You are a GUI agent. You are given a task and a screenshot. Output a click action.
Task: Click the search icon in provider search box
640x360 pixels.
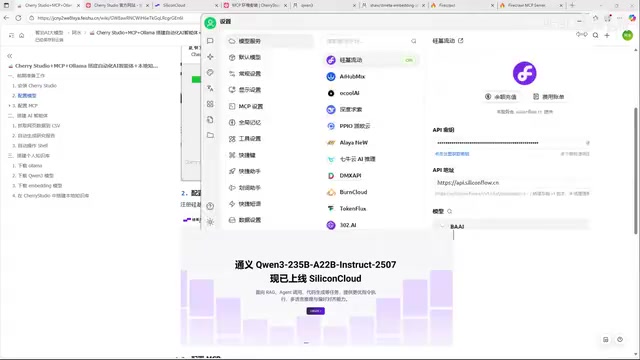point(413,41)
